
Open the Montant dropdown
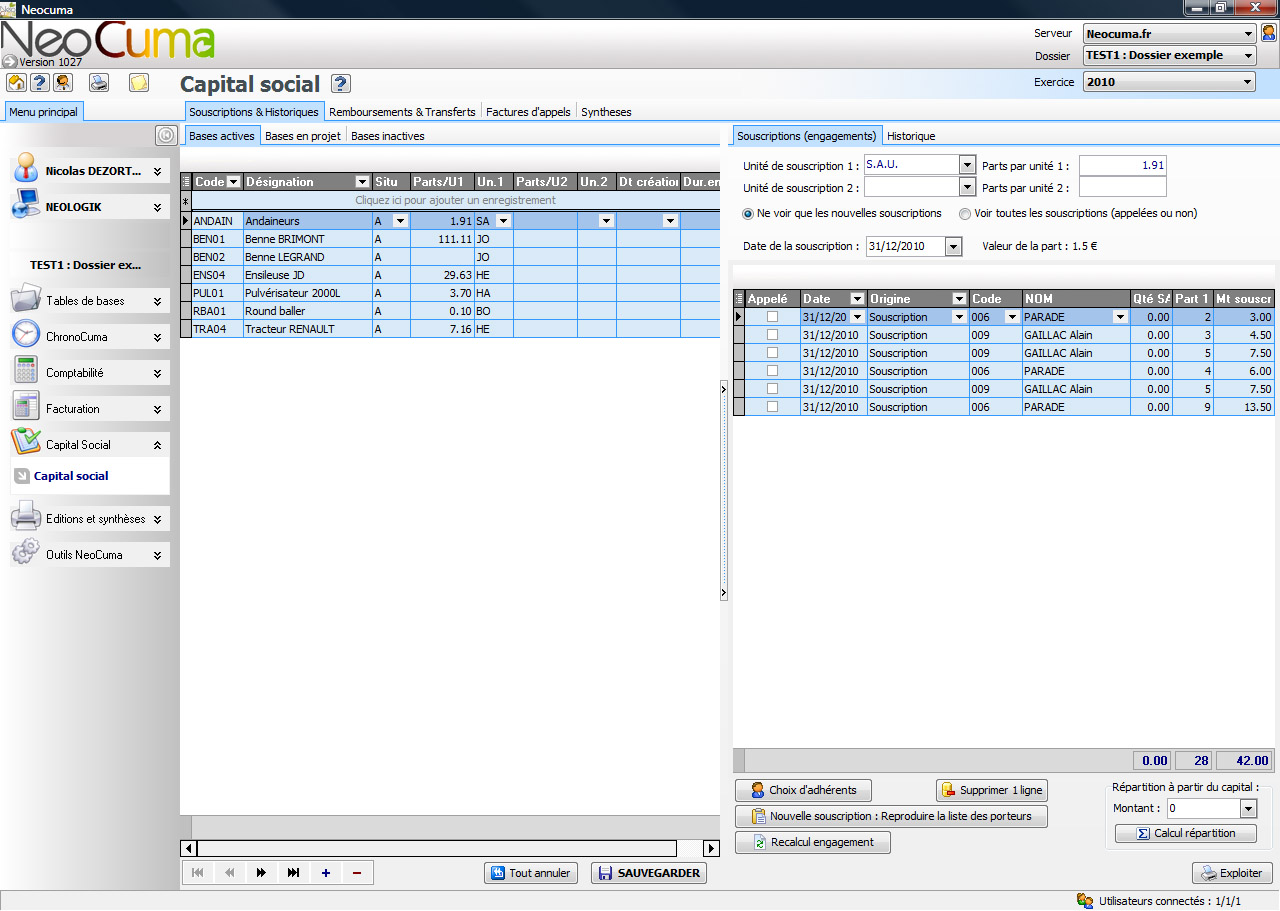[x=1248, y=808]
